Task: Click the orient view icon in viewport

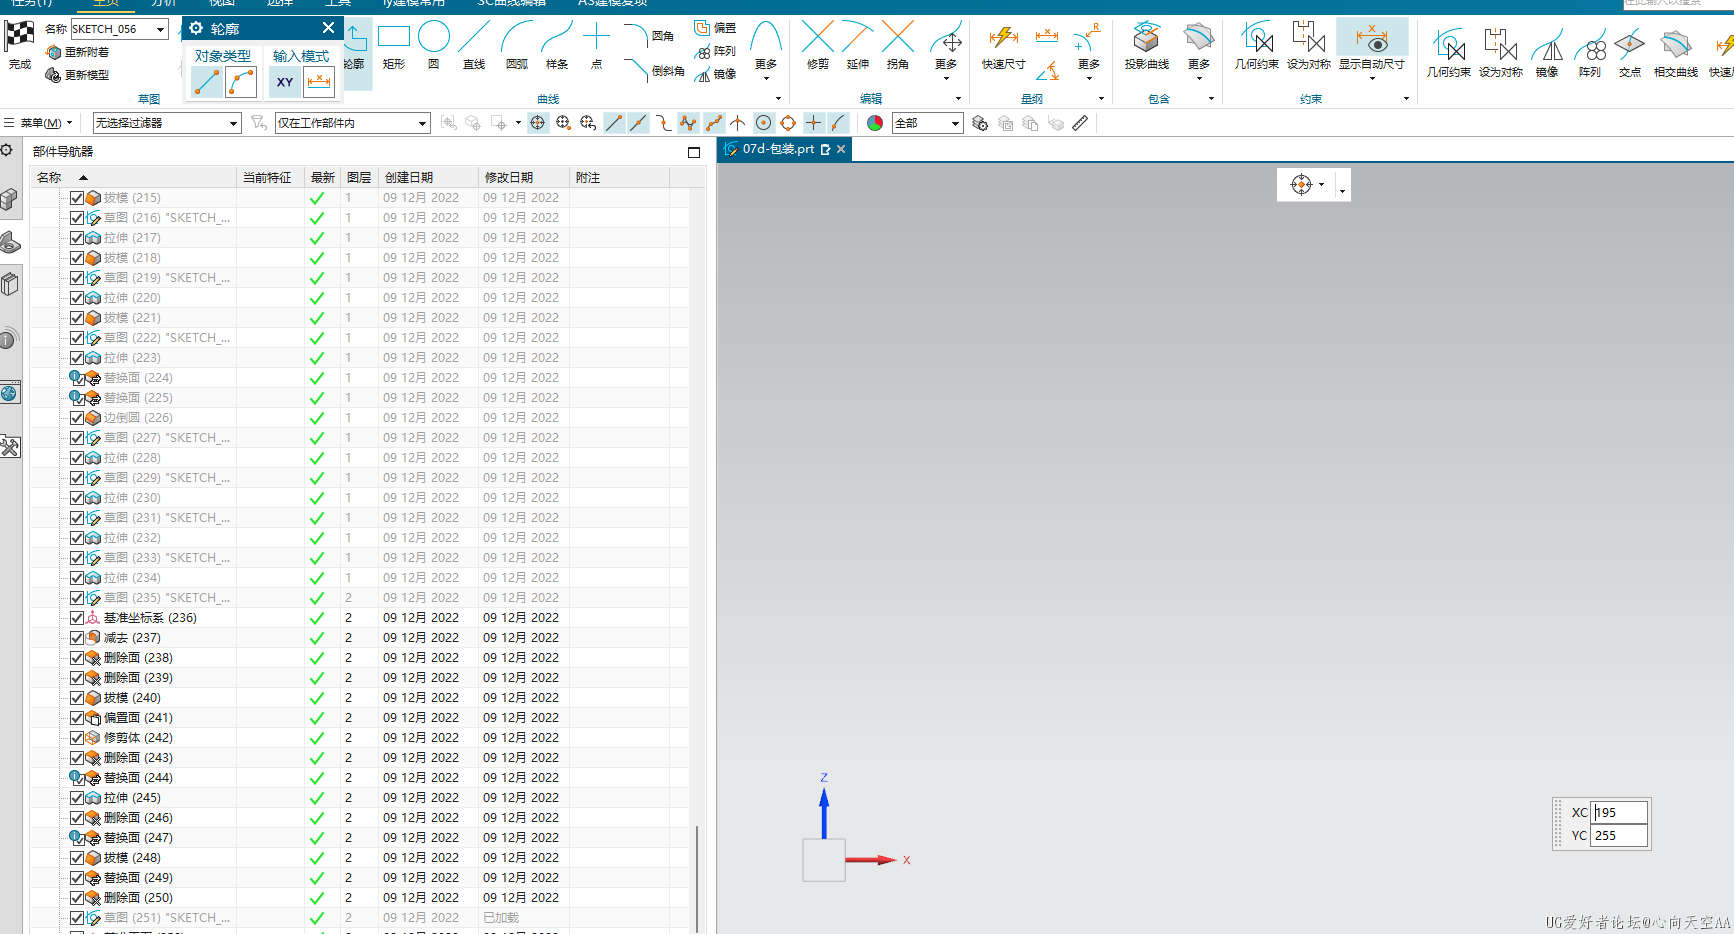Action: [x=1301, y=185]
